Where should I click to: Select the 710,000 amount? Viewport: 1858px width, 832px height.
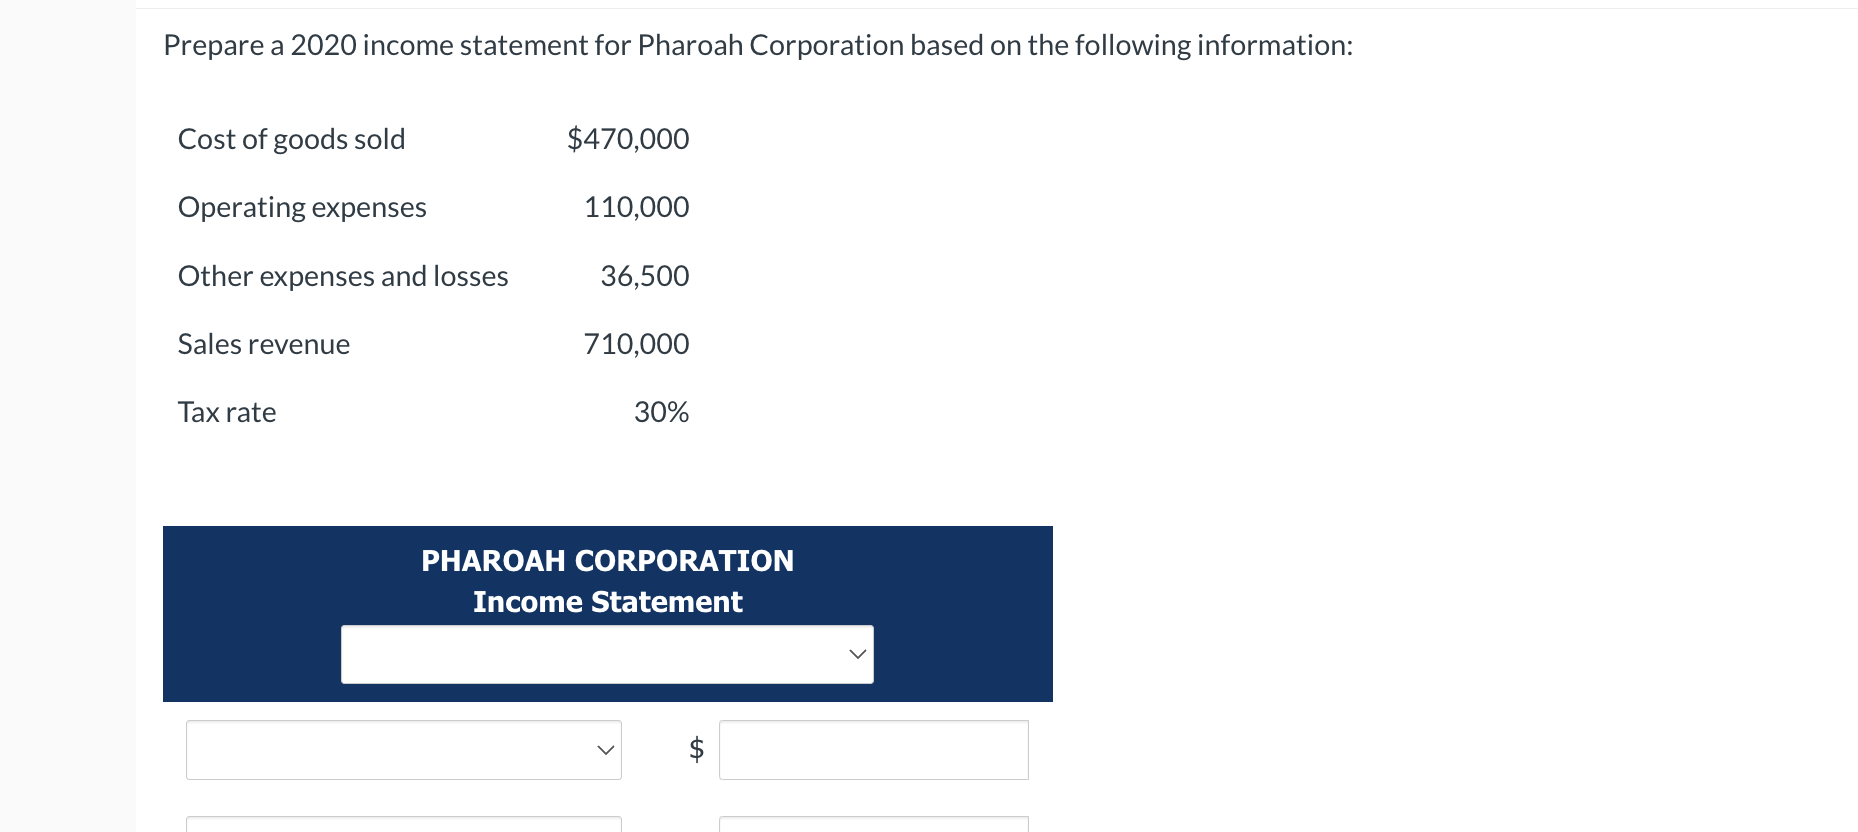point(636,344)
